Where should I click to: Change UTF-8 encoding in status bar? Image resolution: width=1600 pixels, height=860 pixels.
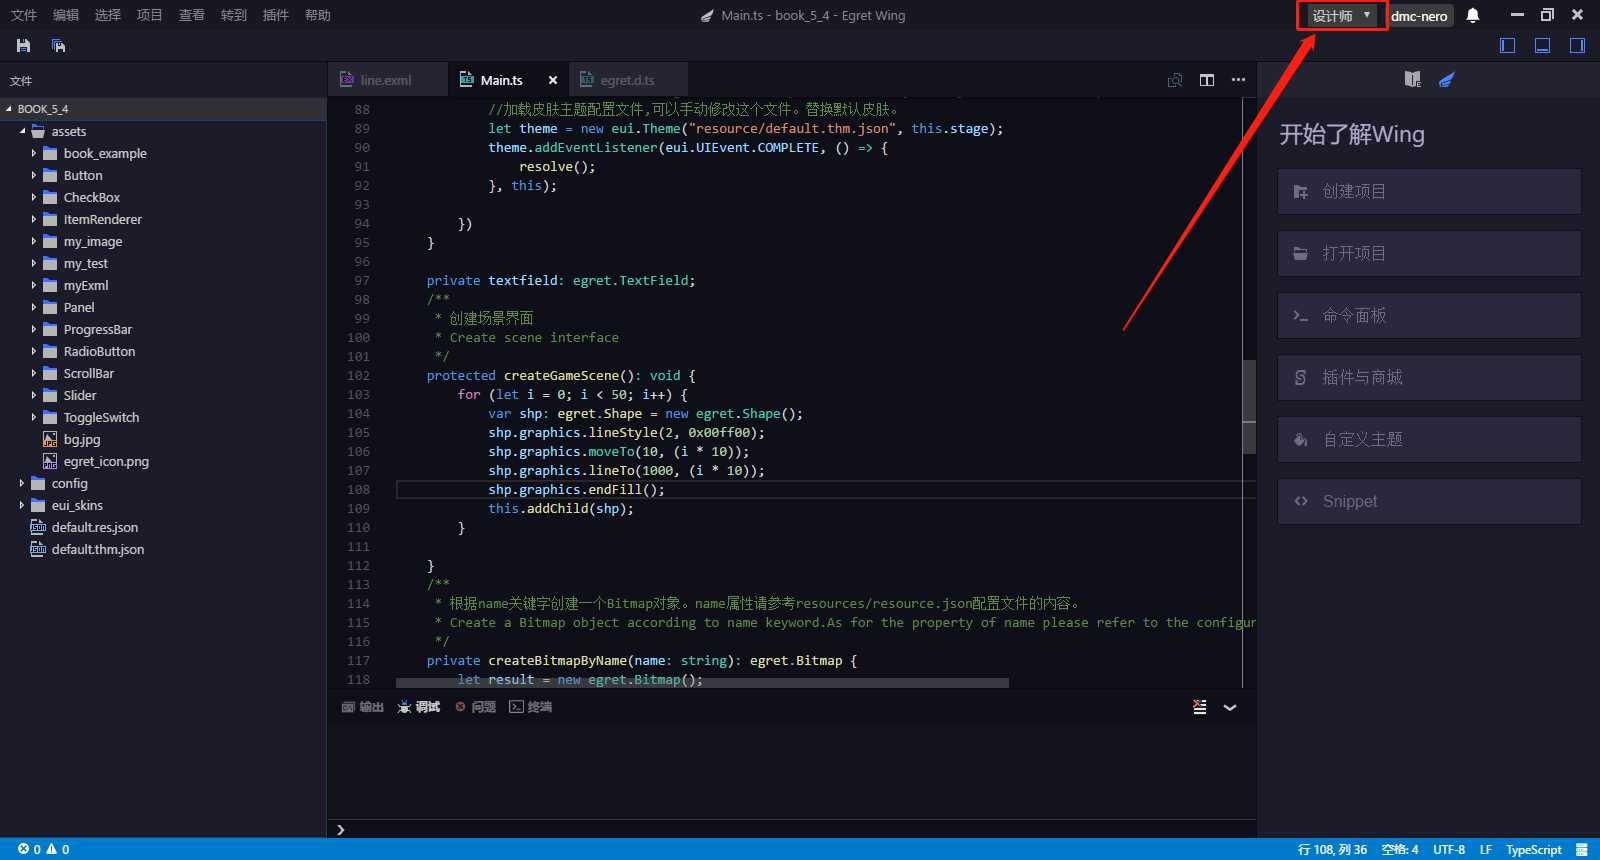tap(1449, 849)
